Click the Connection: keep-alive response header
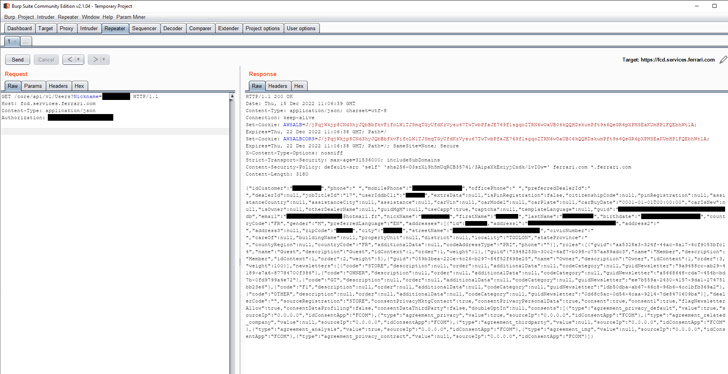The width and height of the screenshot is (728, 374). tap(280, 118)
